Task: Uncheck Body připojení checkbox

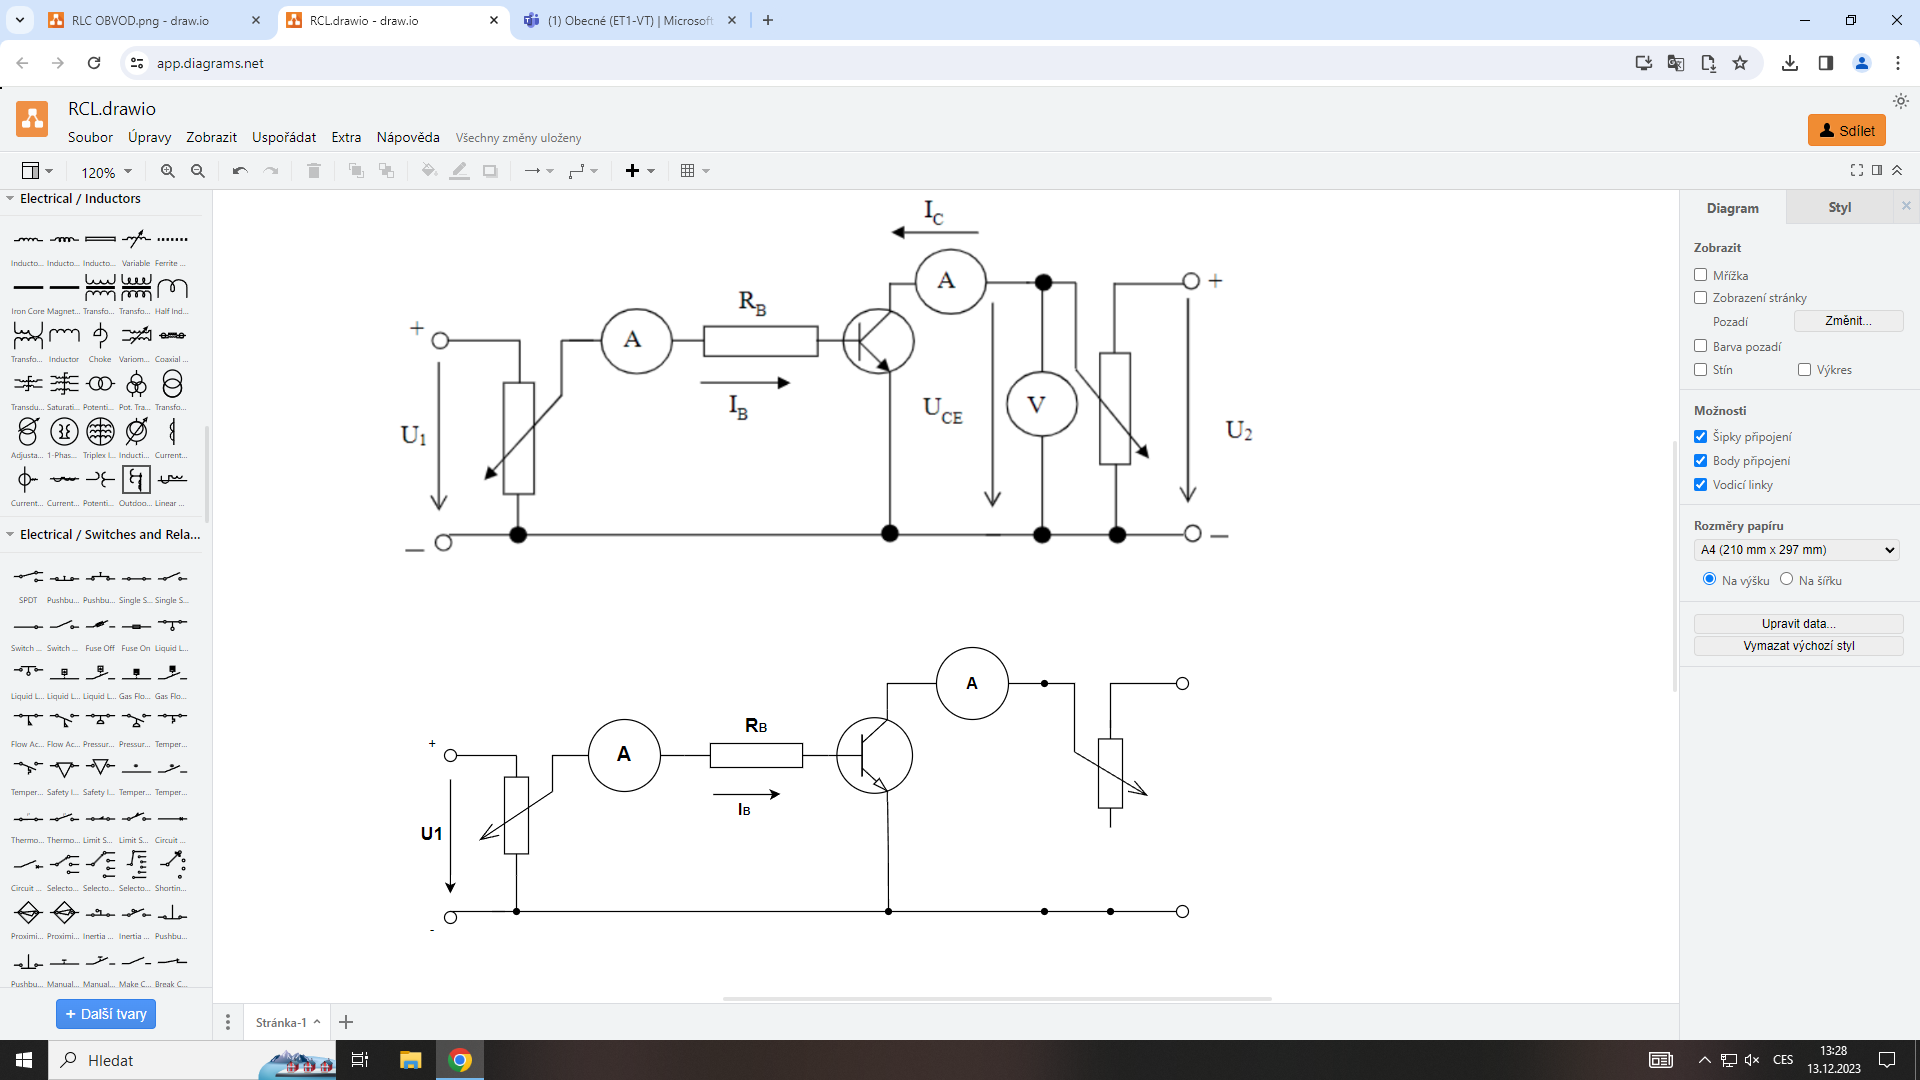Action: click(1700, 460)
